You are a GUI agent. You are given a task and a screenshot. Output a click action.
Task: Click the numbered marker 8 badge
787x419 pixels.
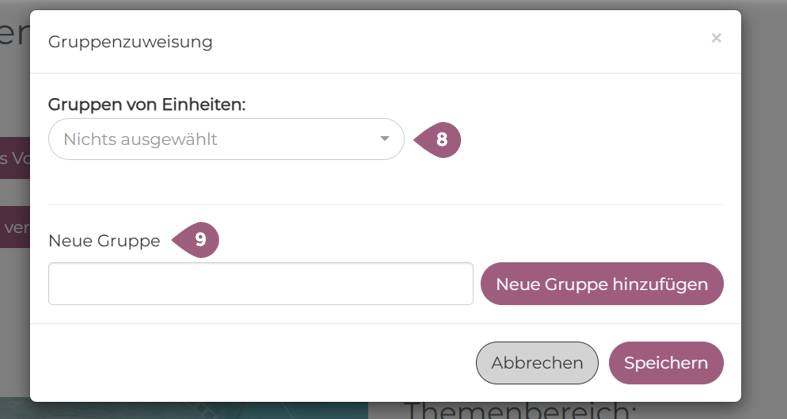(440, 139)
